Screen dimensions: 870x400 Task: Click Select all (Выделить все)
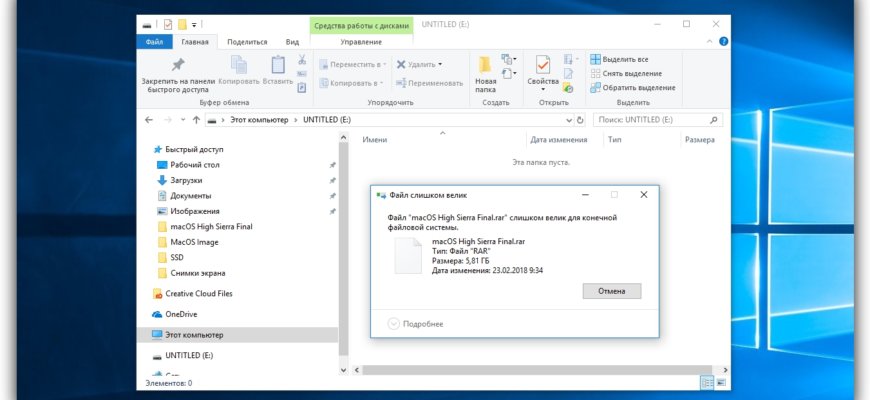click(x=619, y=59)
